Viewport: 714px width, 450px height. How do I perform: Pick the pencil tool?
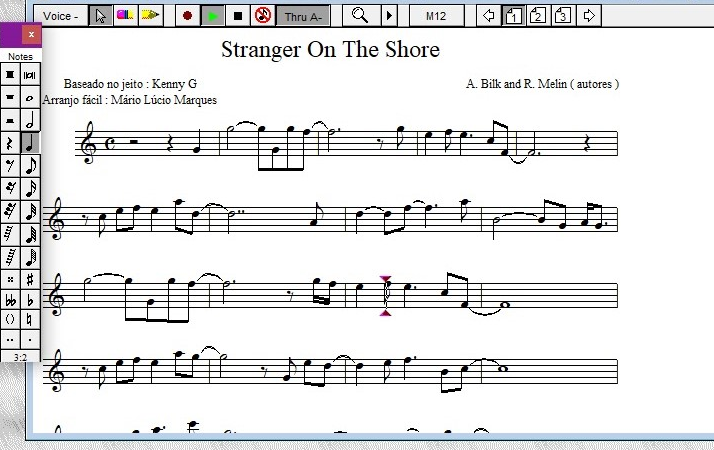150,15
